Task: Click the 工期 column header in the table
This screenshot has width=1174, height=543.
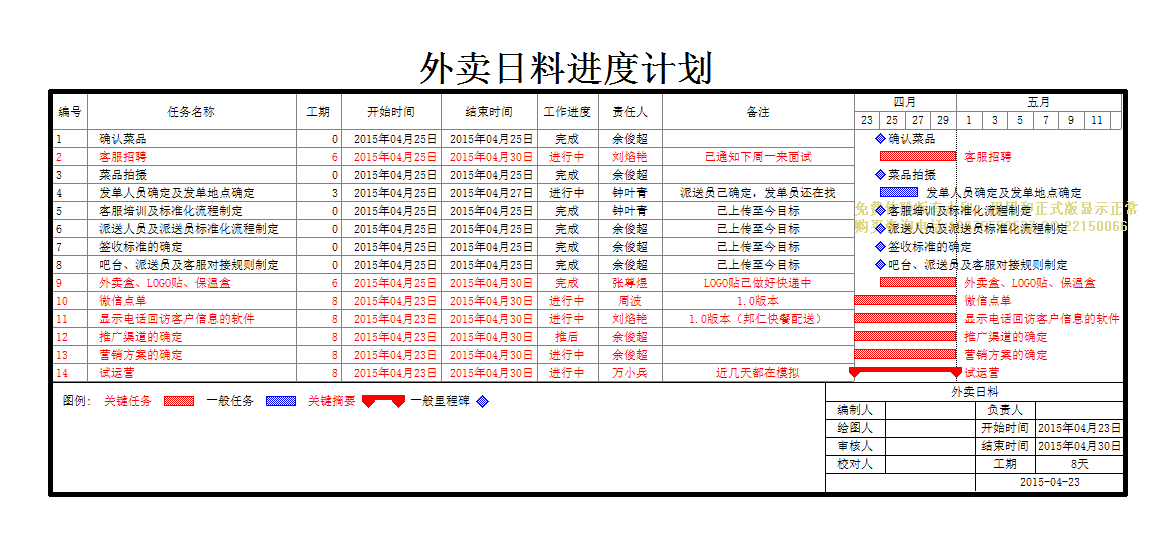Action: pos(318,112)
